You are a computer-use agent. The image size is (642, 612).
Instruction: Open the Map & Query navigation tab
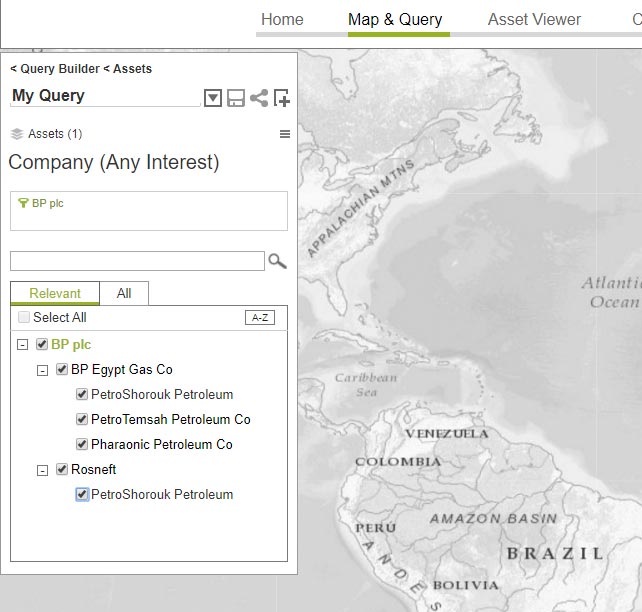click(x=395, y=19)
